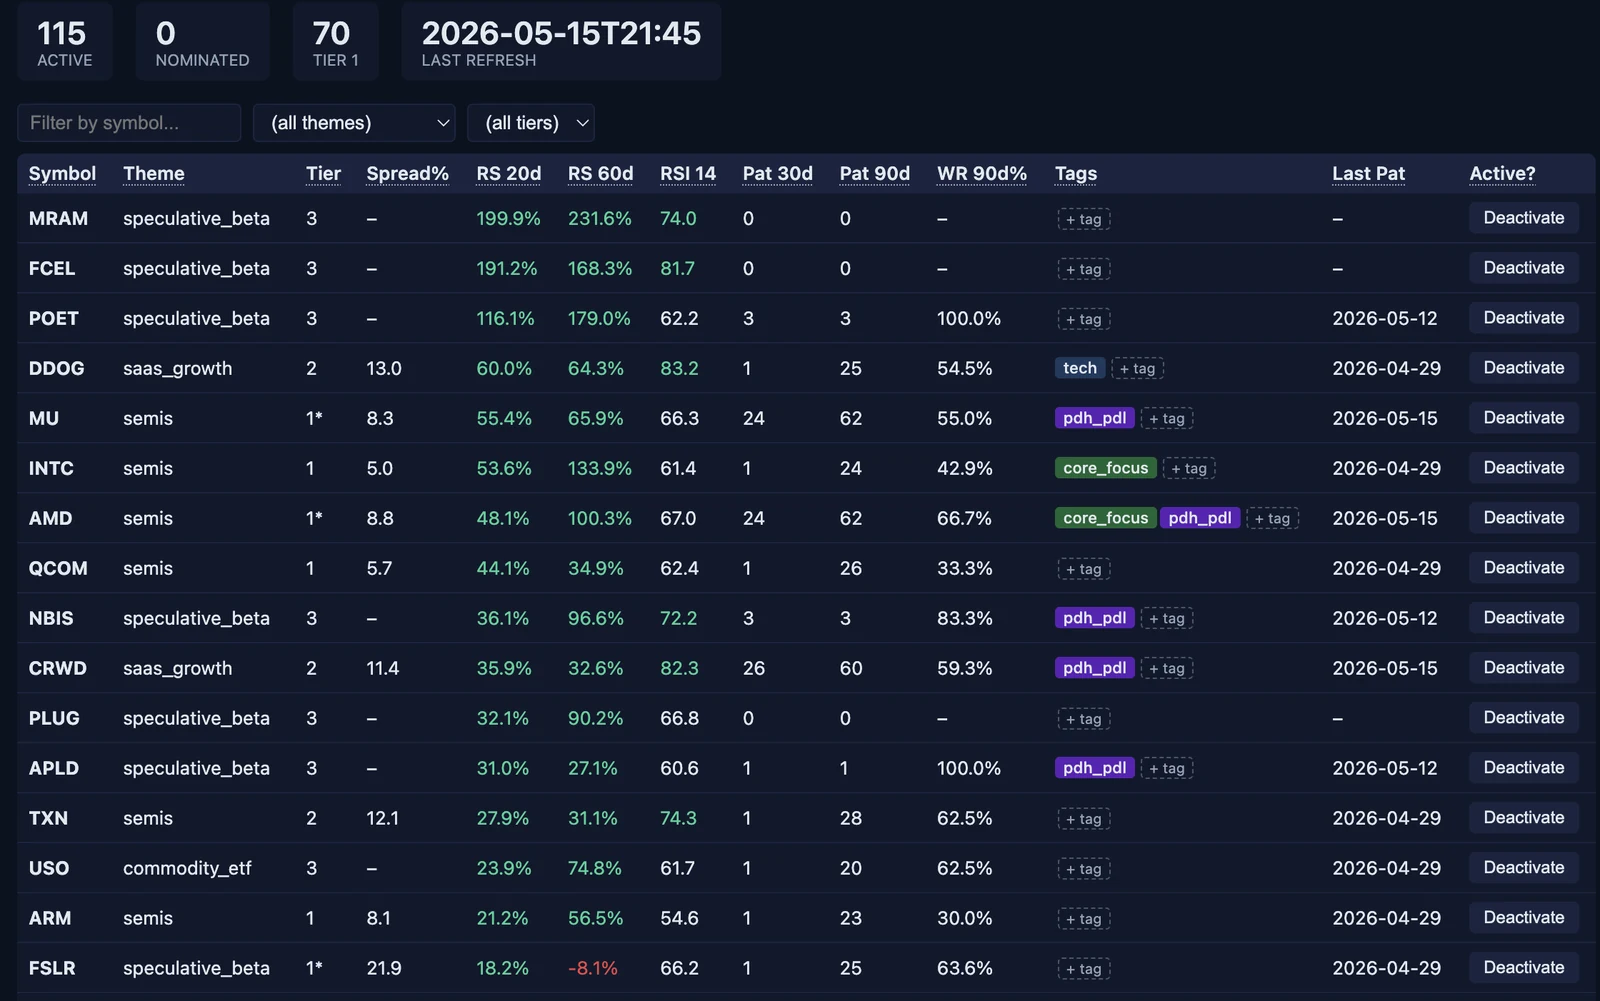Image resolution: width=1600 pixels, height=1001 pixels.
Task: Sort by Spread% column header
Action: pyautogui.click(x=407, y=173)
